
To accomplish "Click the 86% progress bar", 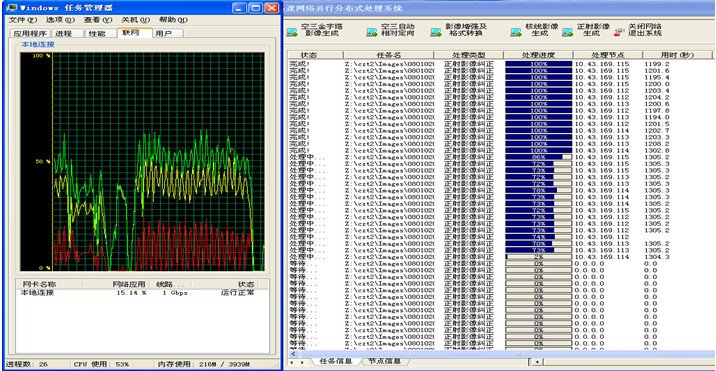I will click(538, 157).
